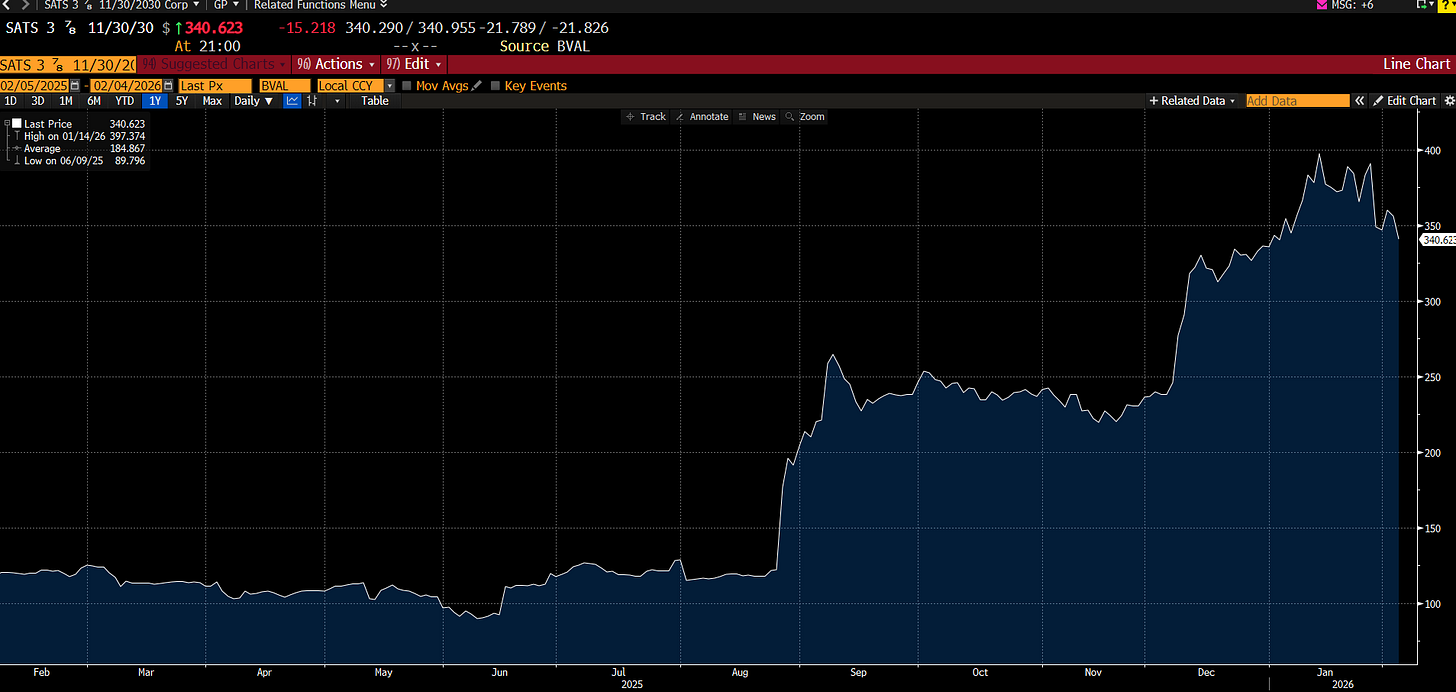The height and width of the screenshot is (692, 1456).
Task: Click the -15.218 price change value
Action: click(308, 28)
